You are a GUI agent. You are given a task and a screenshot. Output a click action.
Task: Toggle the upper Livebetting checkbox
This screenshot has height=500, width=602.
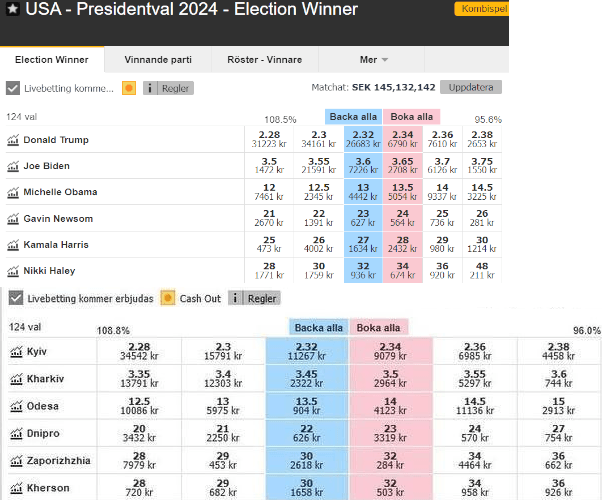(13, 88)
